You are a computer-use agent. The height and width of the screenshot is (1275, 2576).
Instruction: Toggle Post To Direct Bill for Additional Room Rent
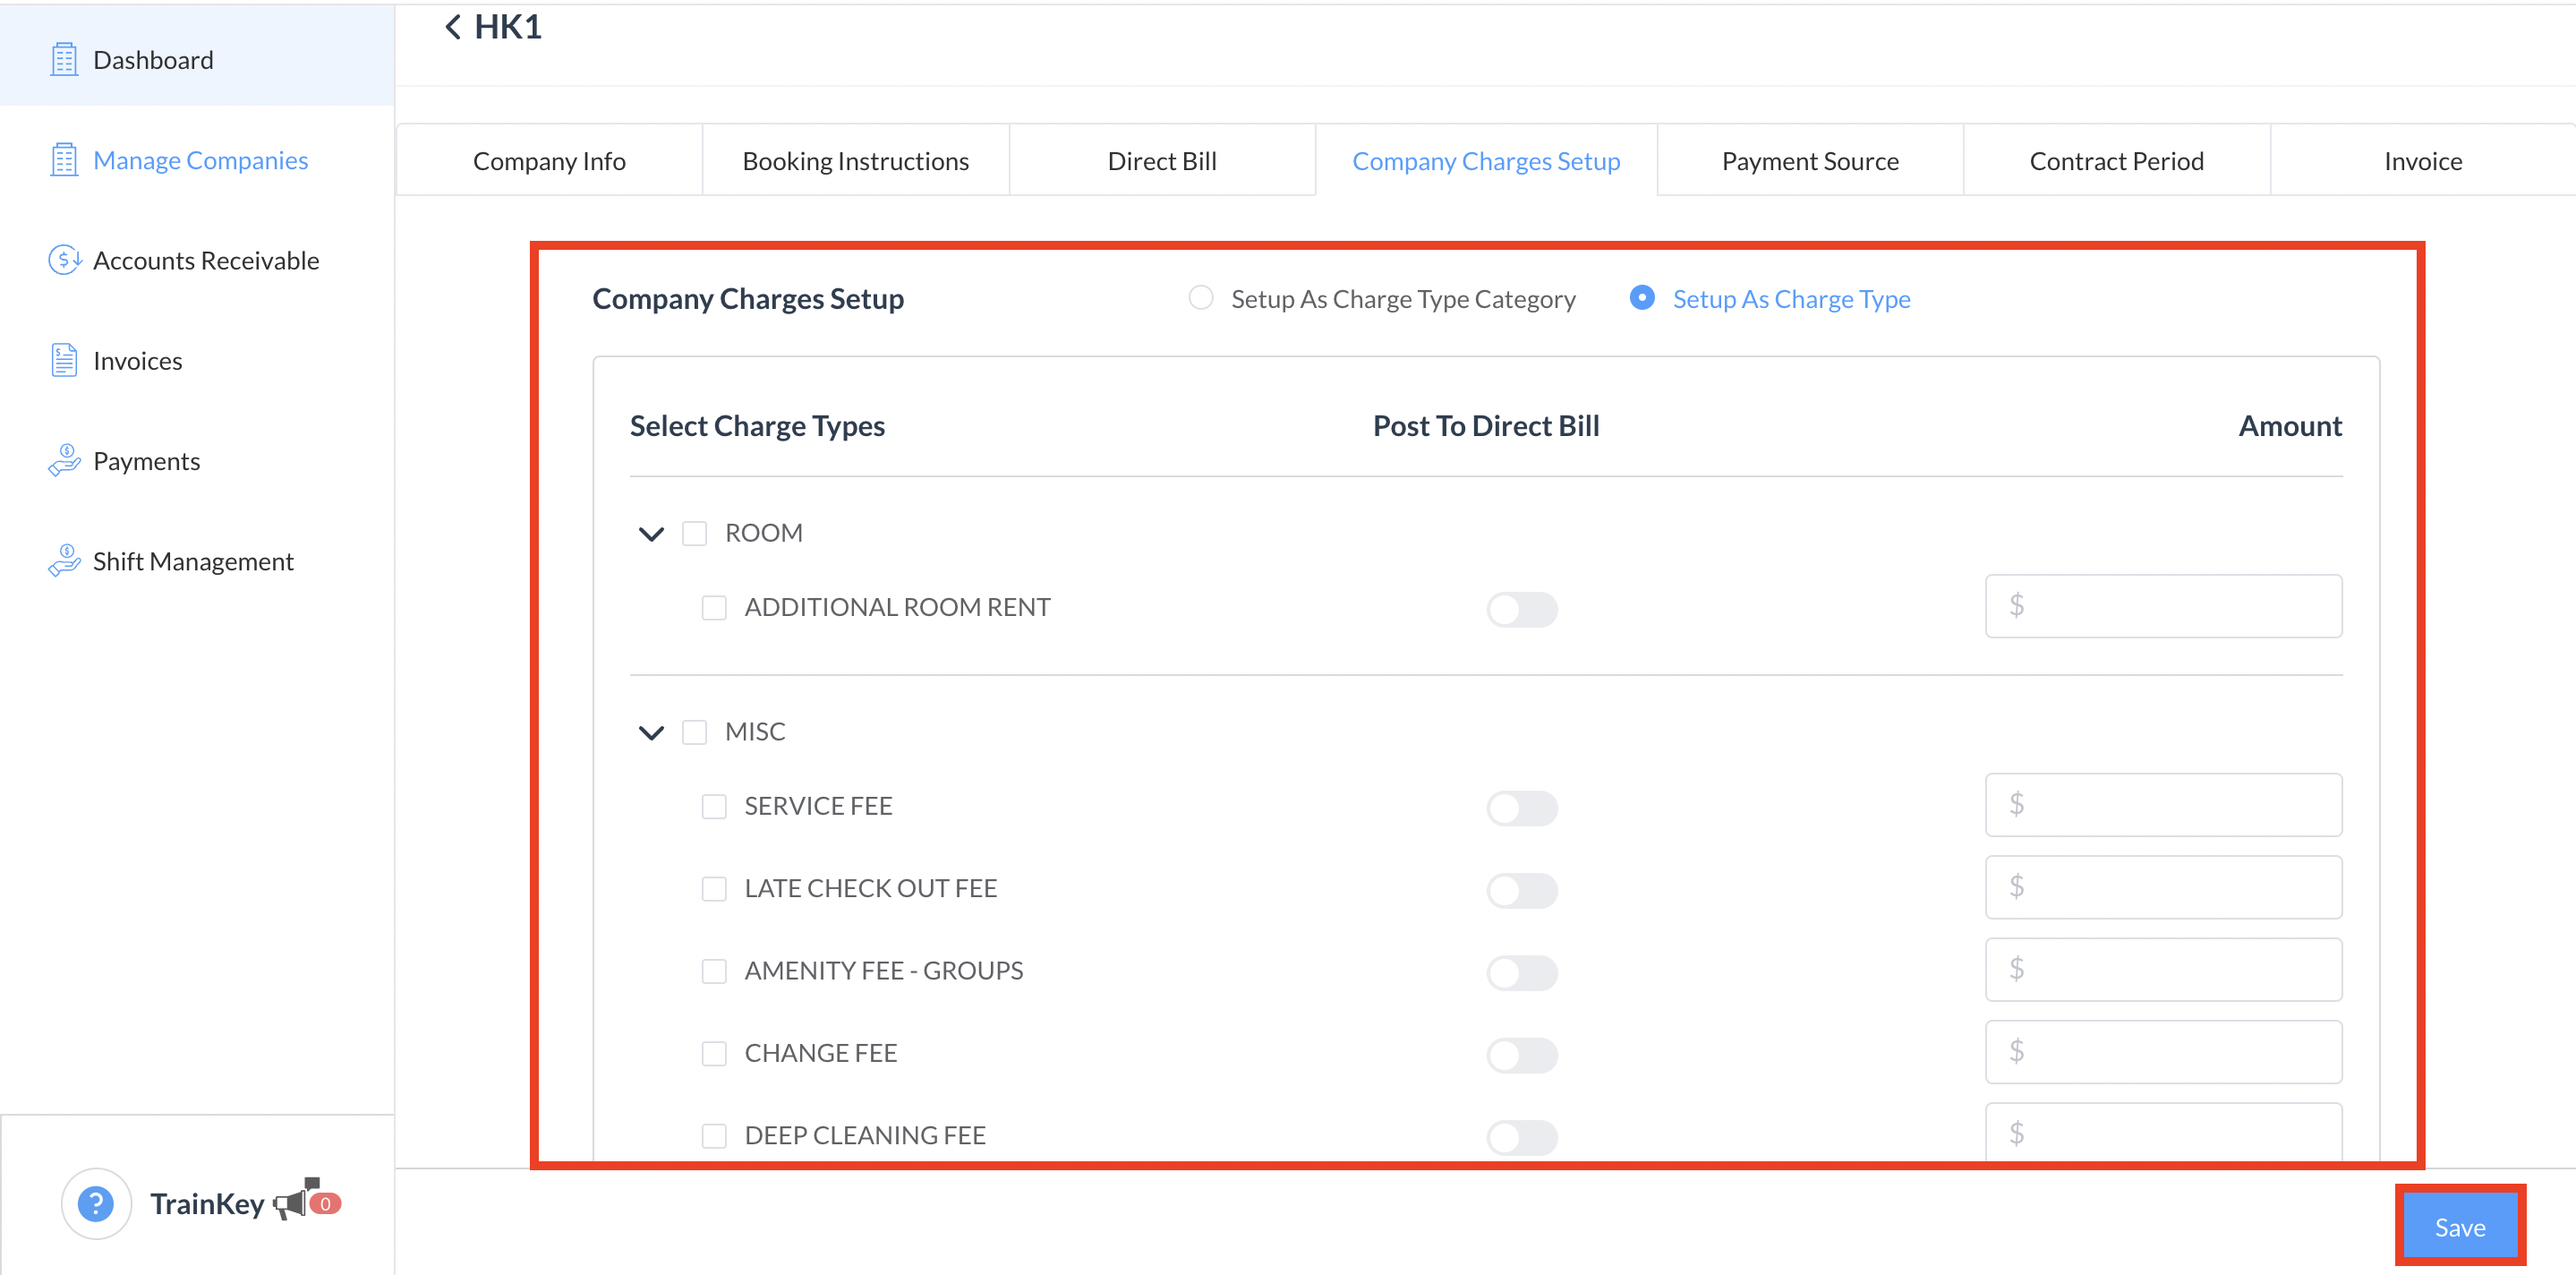[1521, 608]
